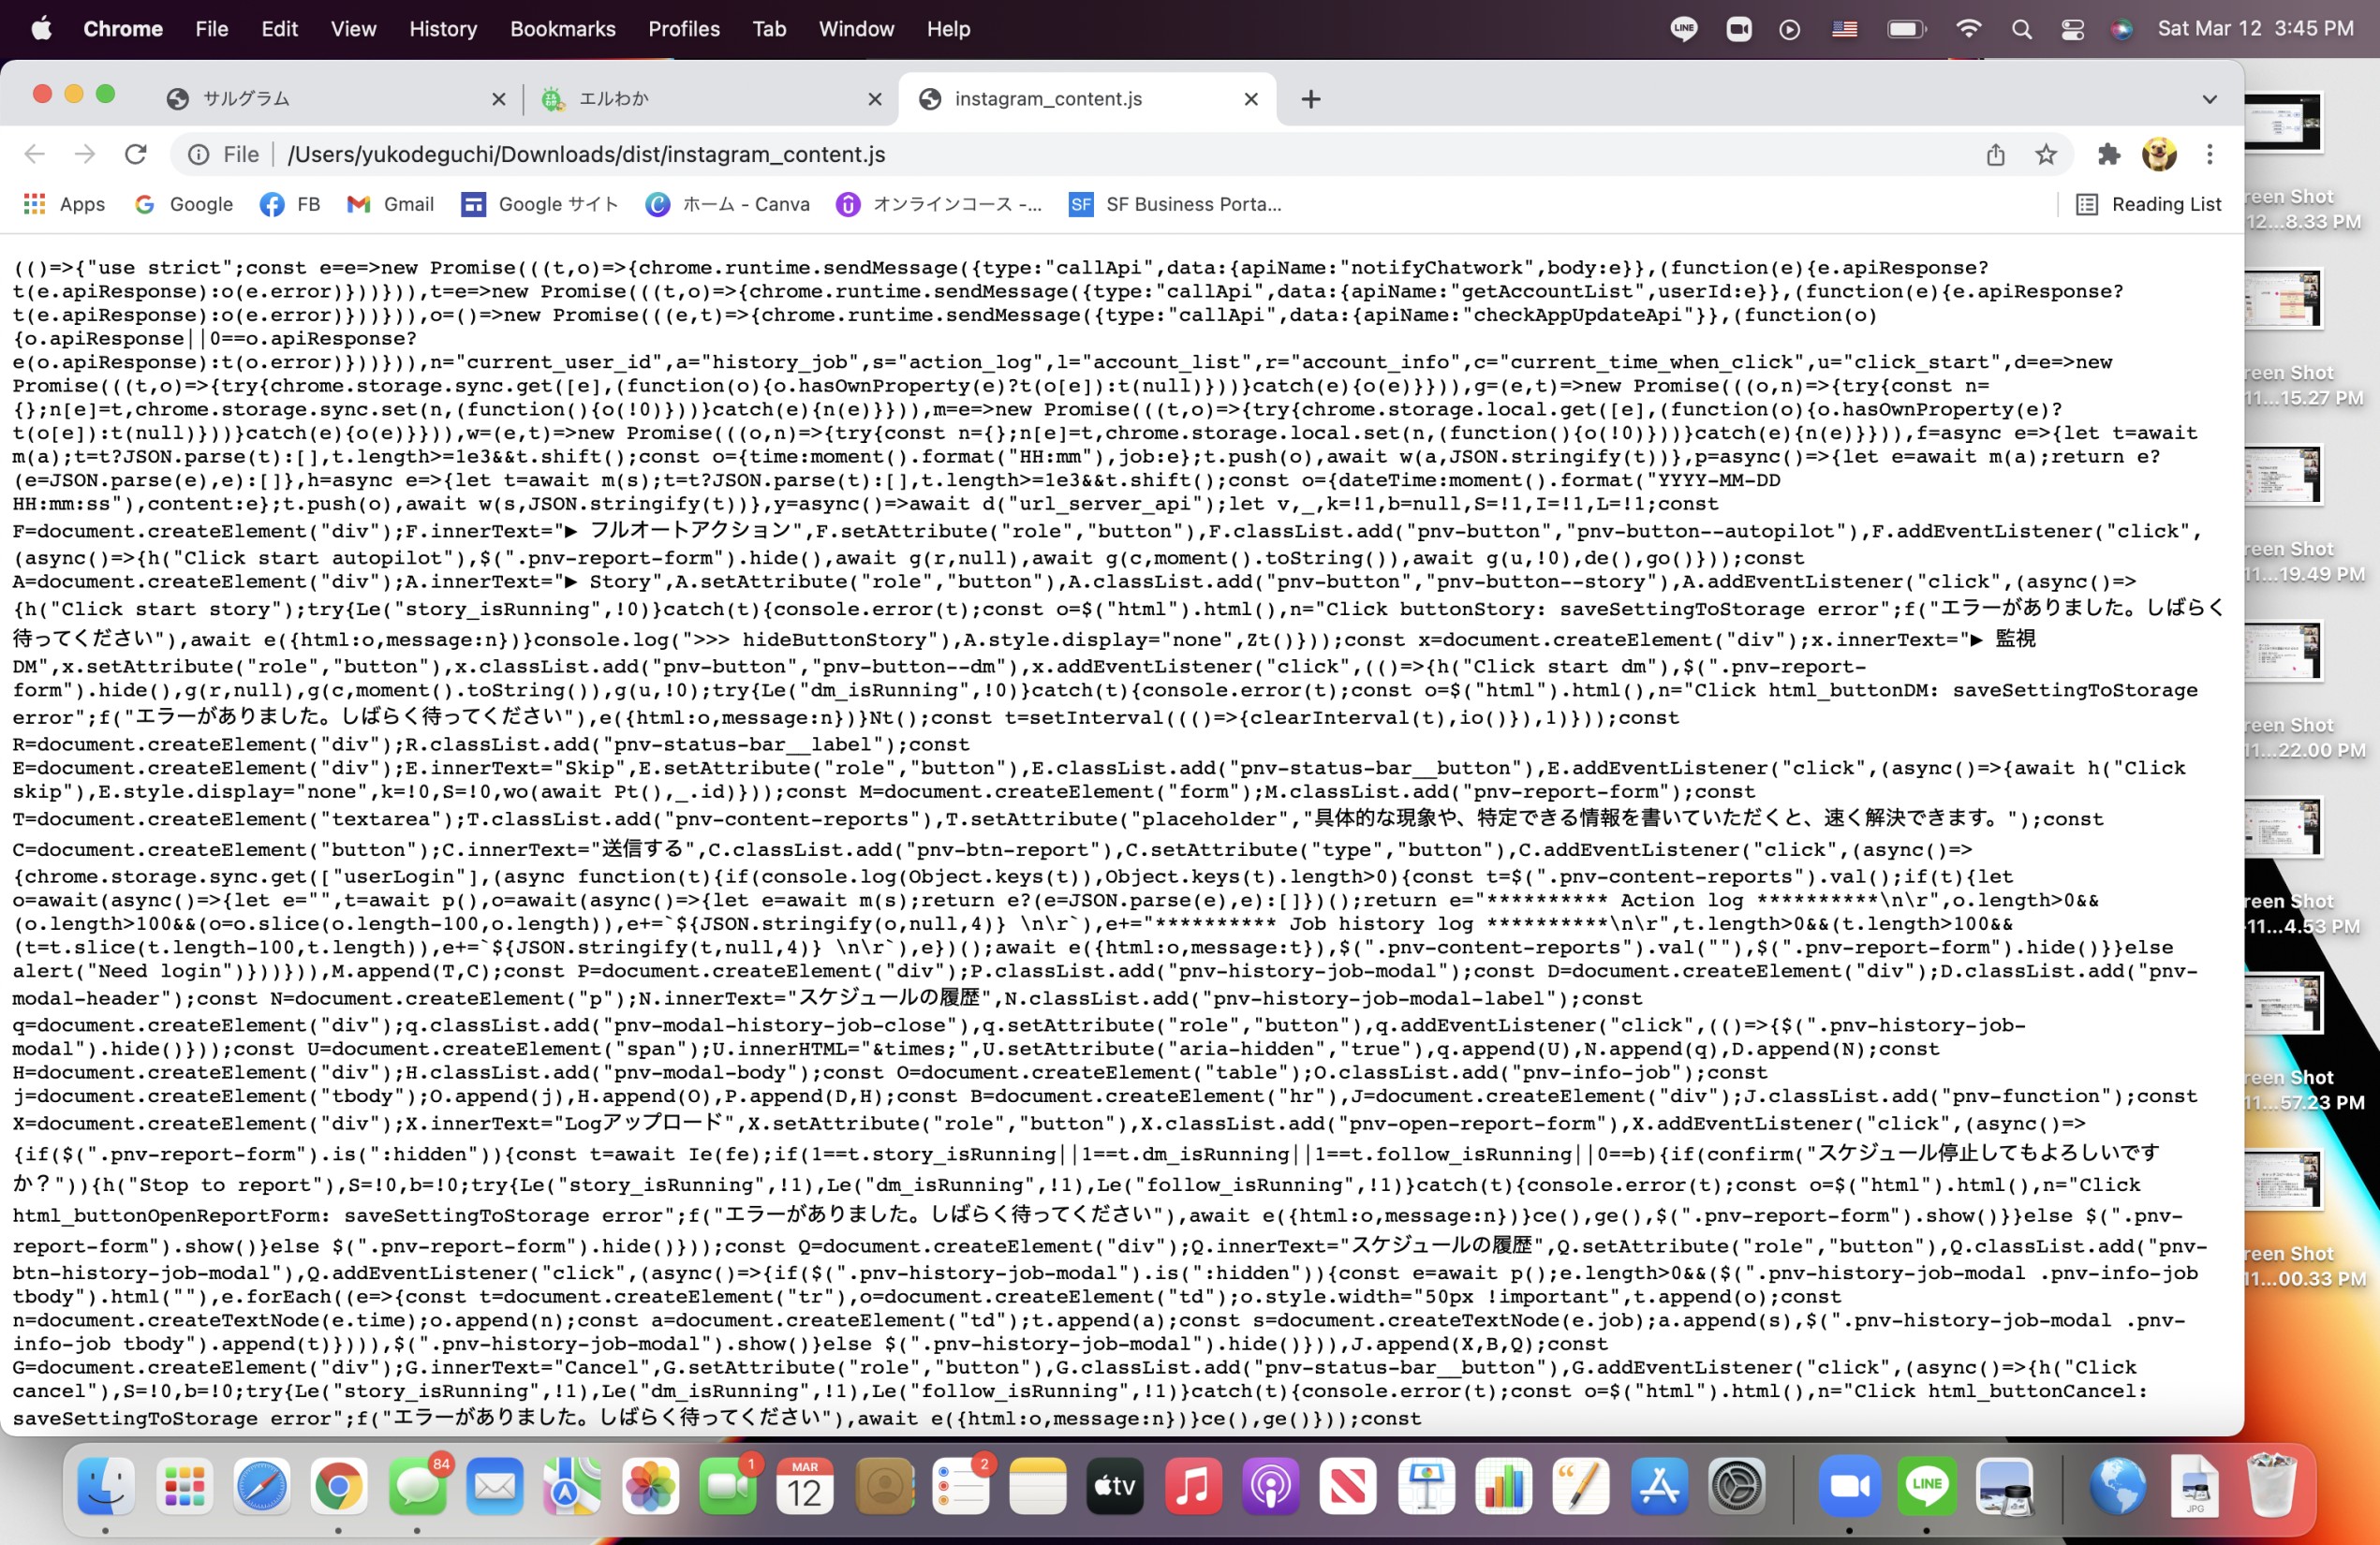Open the History menu
The width and height of the screenshot is (2380, 1545).
click(x=443, y=29)
